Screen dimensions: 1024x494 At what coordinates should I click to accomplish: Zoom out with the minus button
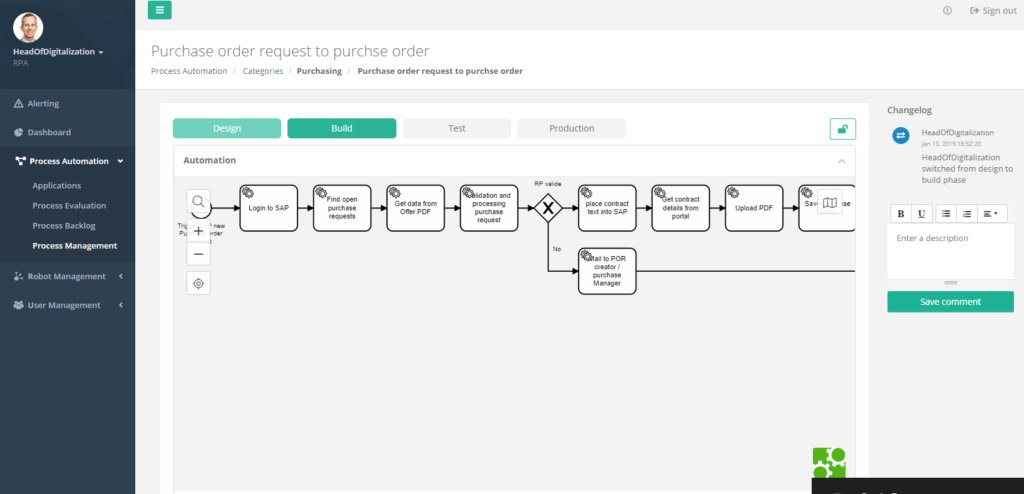click(199, 254)
